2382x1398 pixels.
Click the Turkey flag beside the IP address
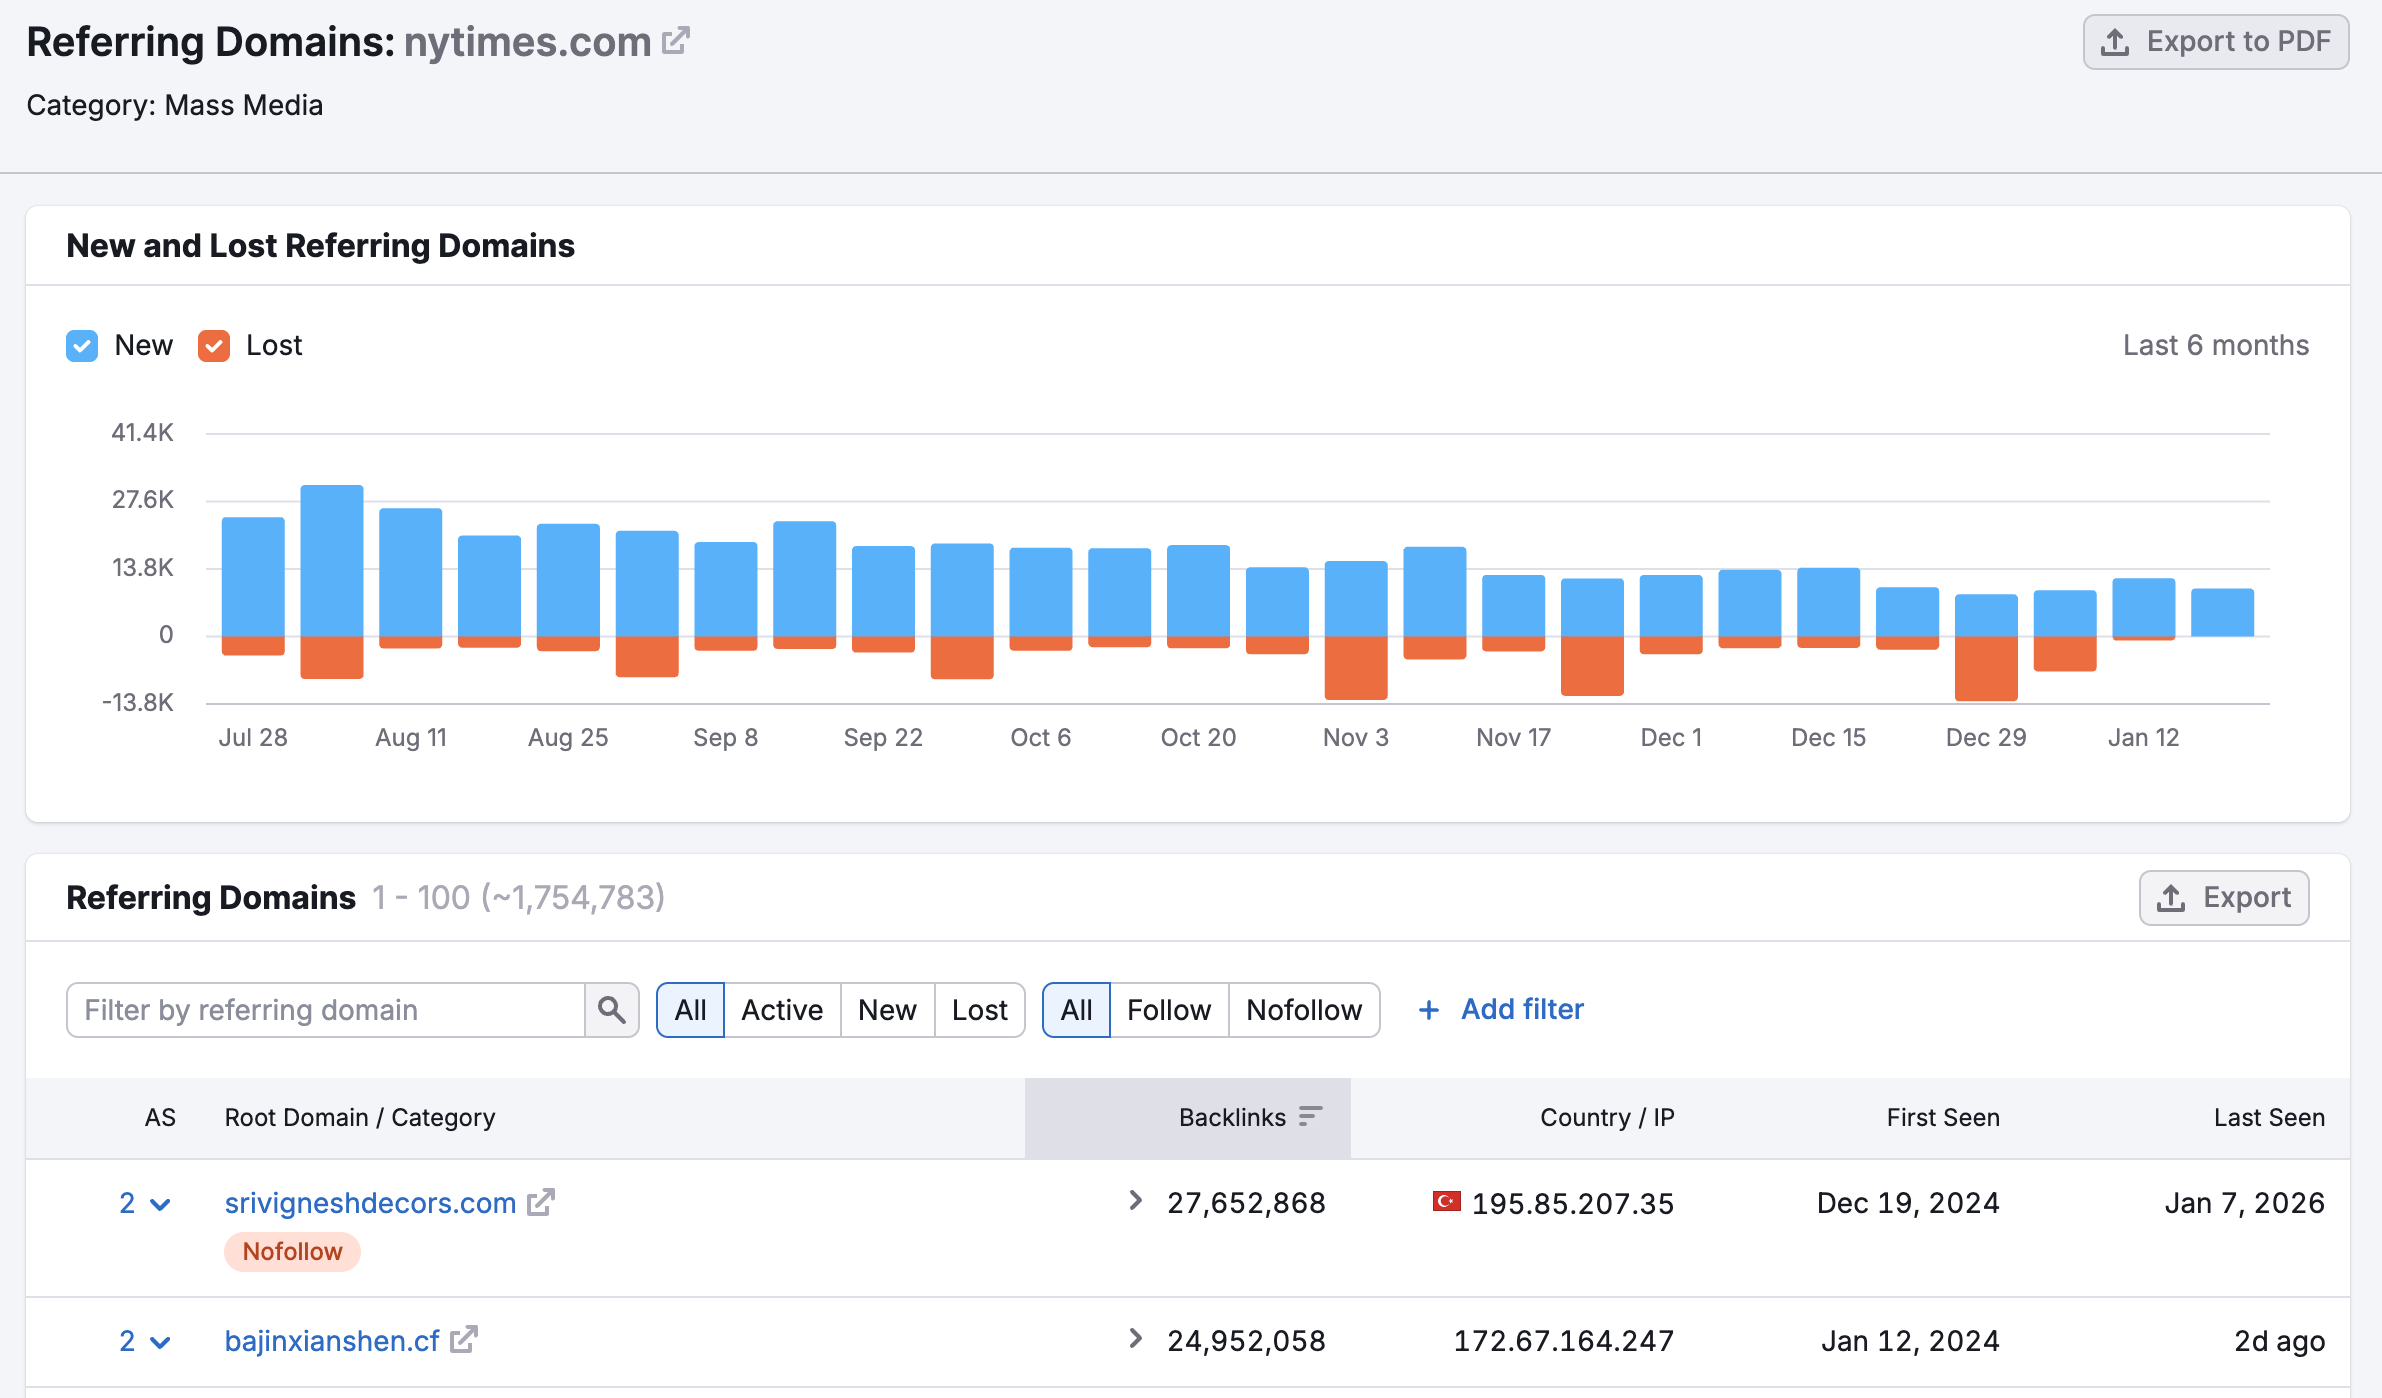(1449, 1203)
